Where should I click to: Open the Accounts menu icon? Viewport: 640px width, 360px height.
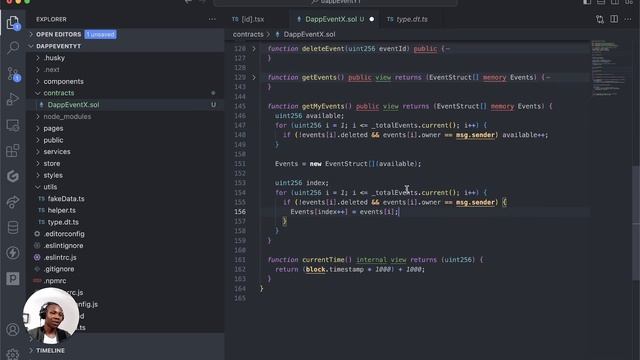[x=13, y=329]
